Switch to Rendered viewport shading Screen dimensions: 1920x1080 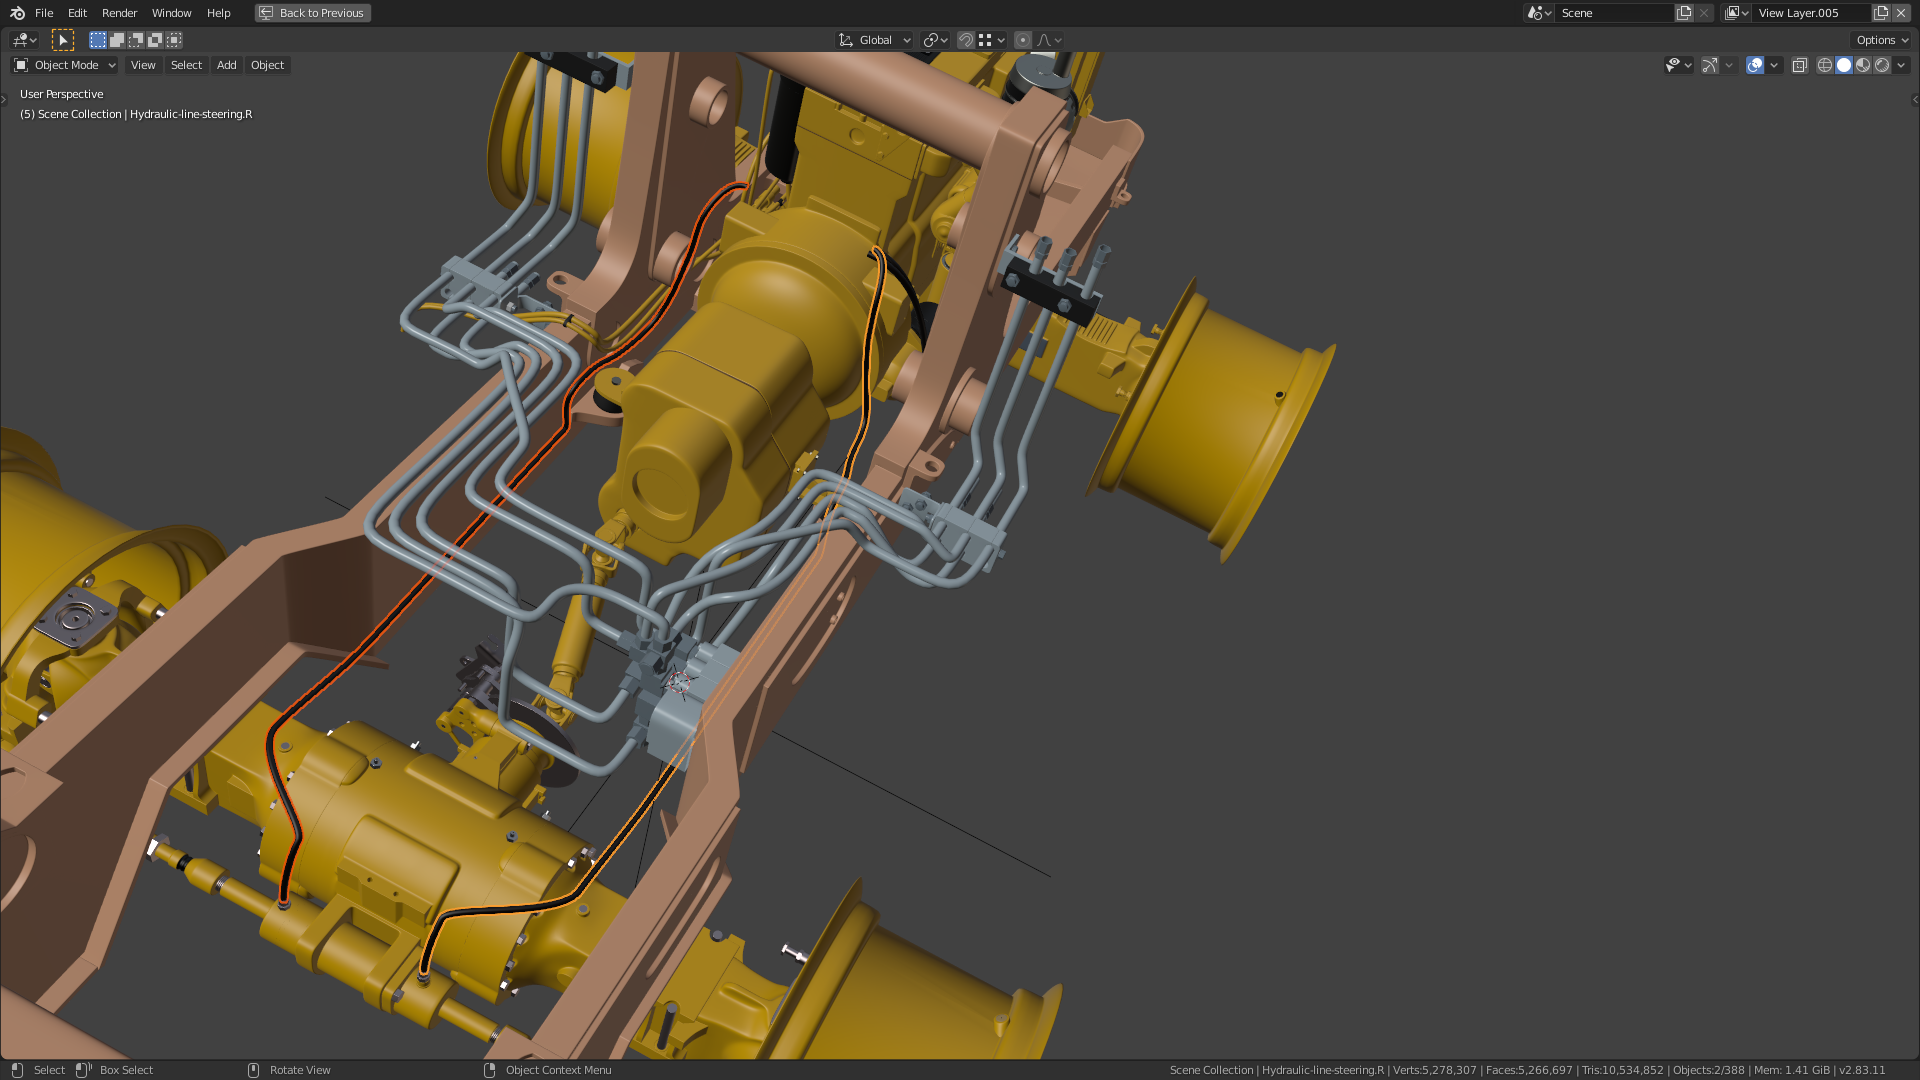click(x=1882, y=65)
